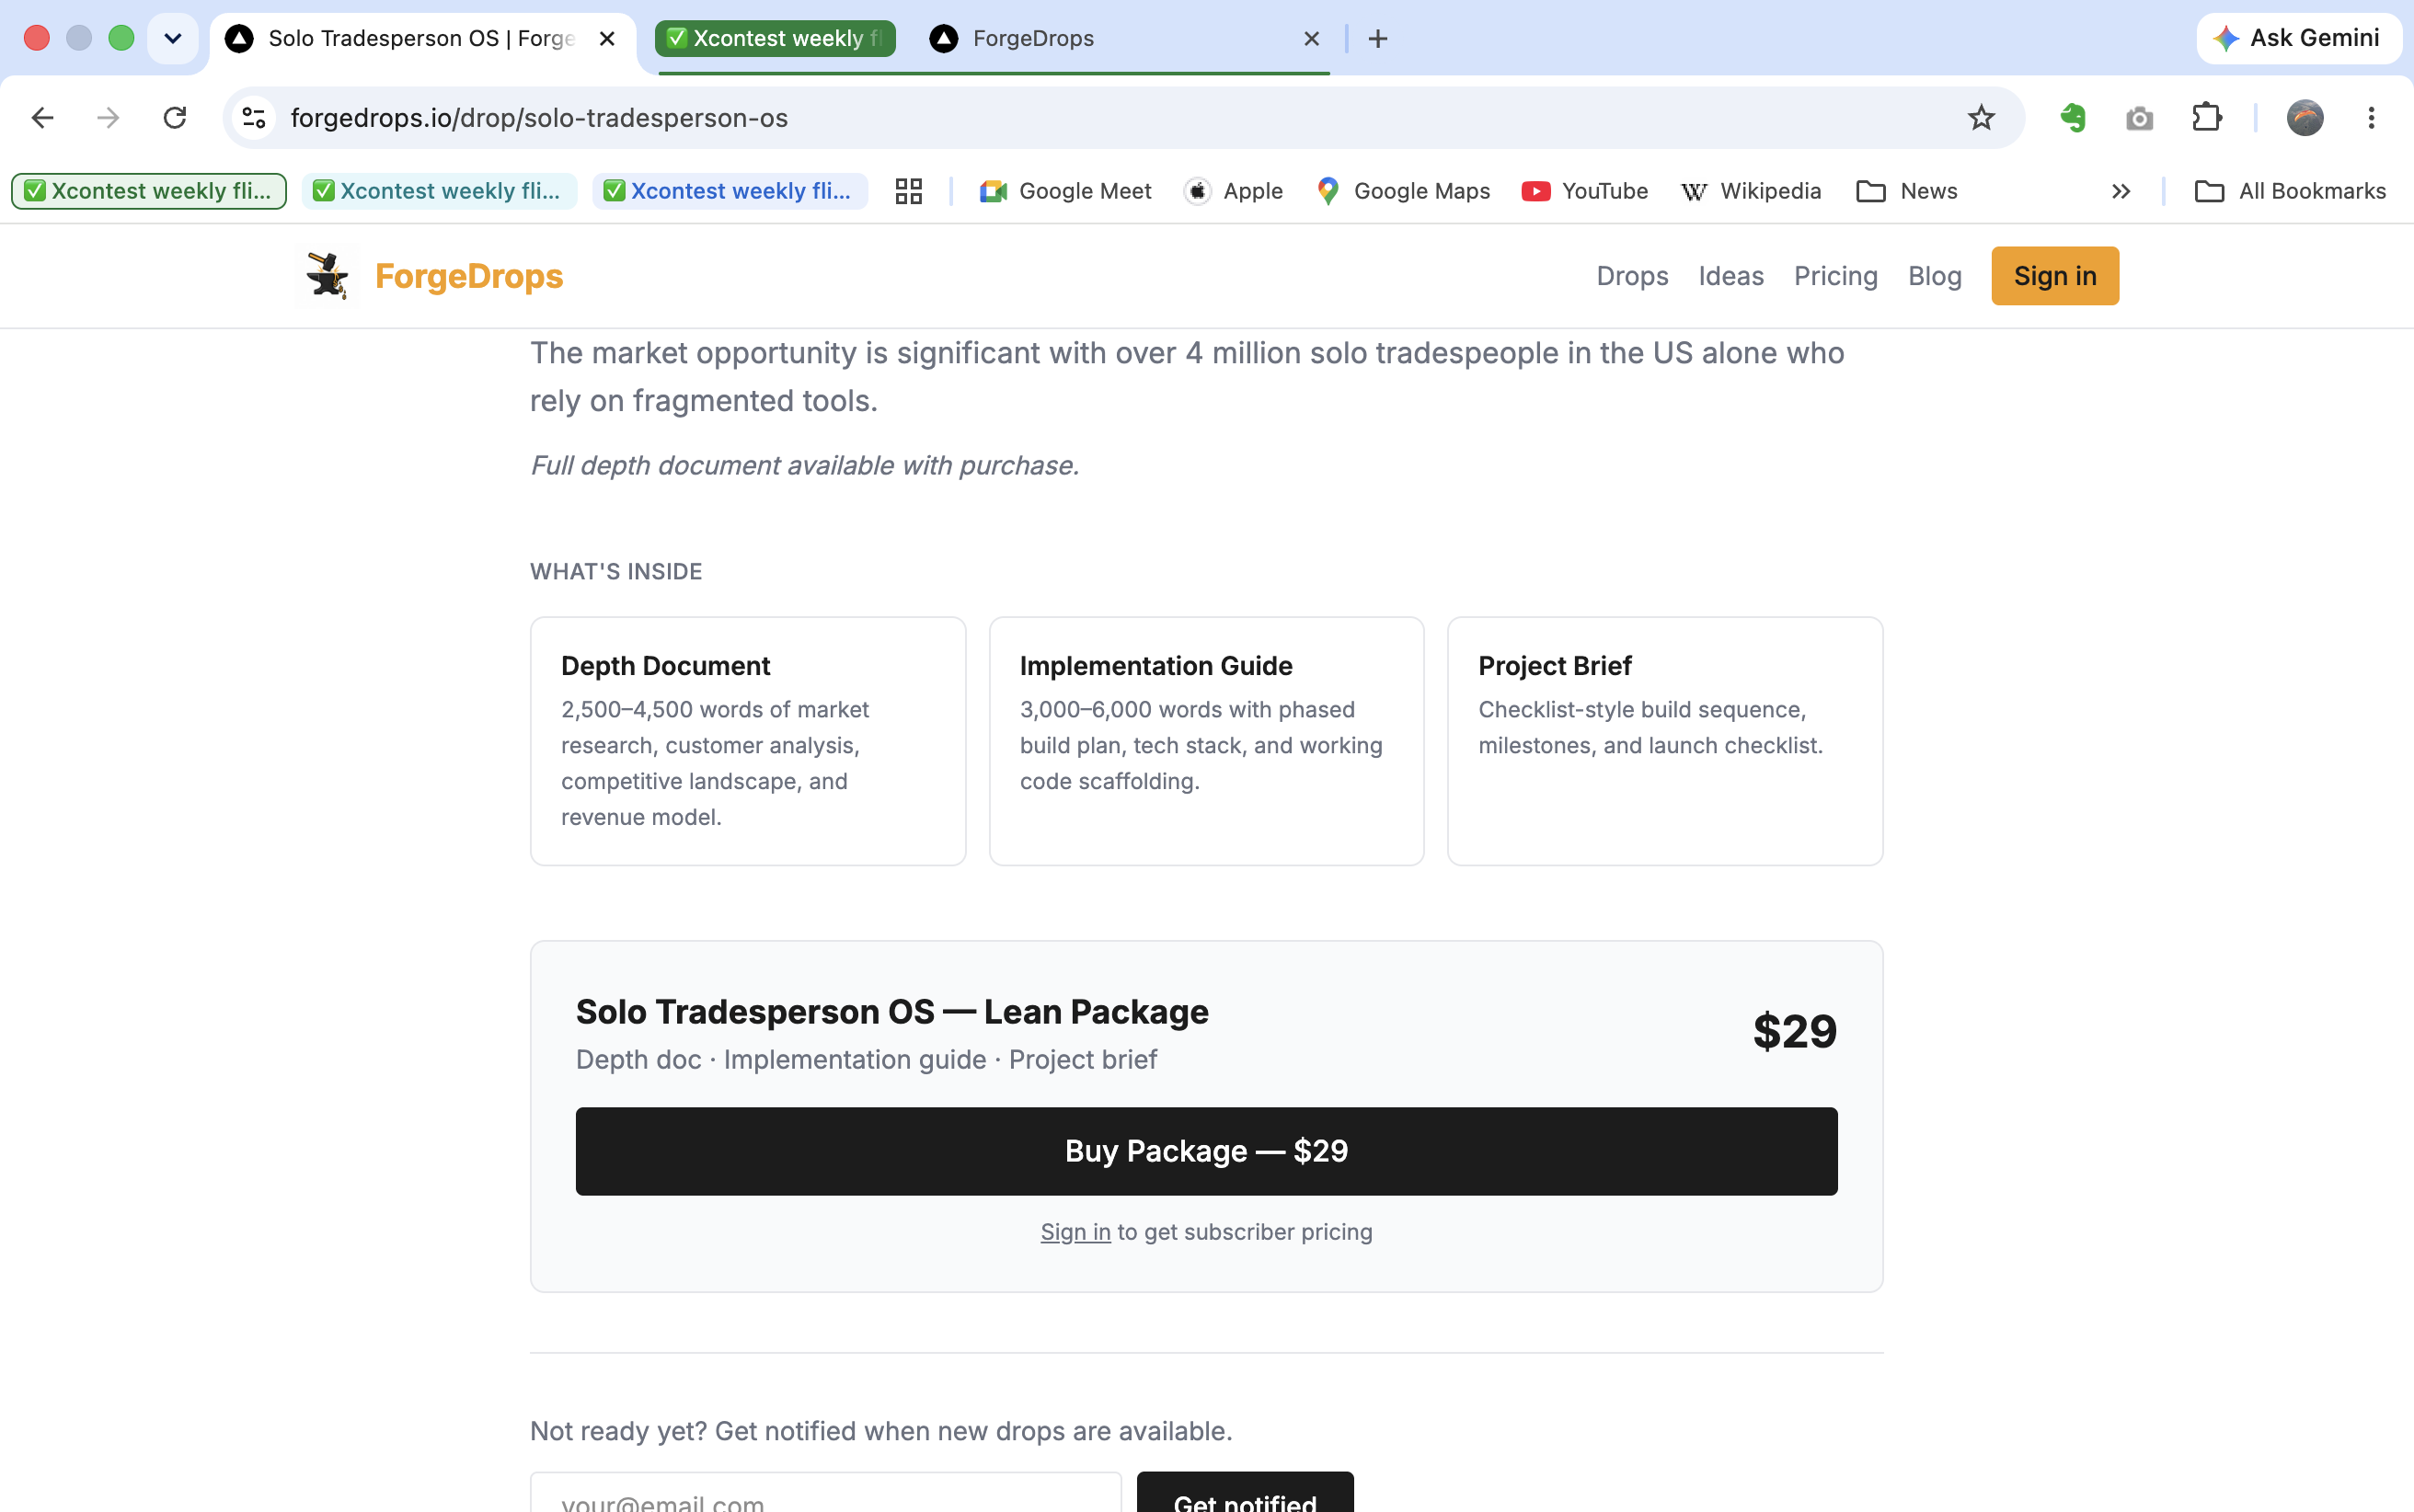Image resolution: width=2414 pixels, height=1512 pixels.
Task: Open the Evernote extension icon
Action: 2073,118
